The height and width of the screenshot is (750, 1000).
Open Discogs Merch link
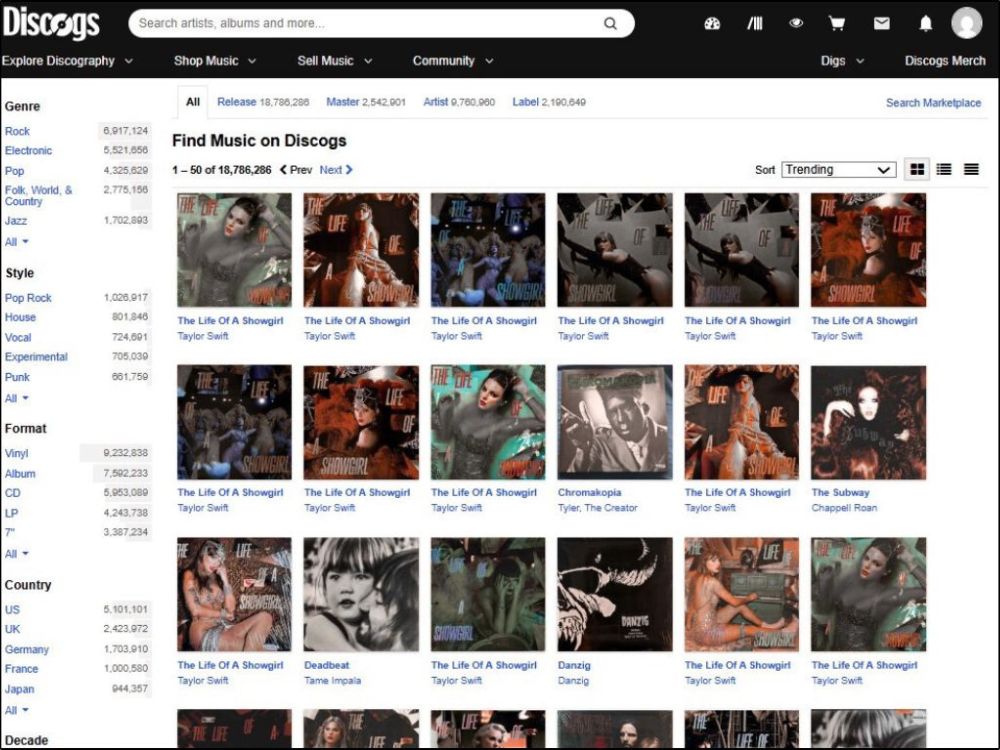pos(945,61)
